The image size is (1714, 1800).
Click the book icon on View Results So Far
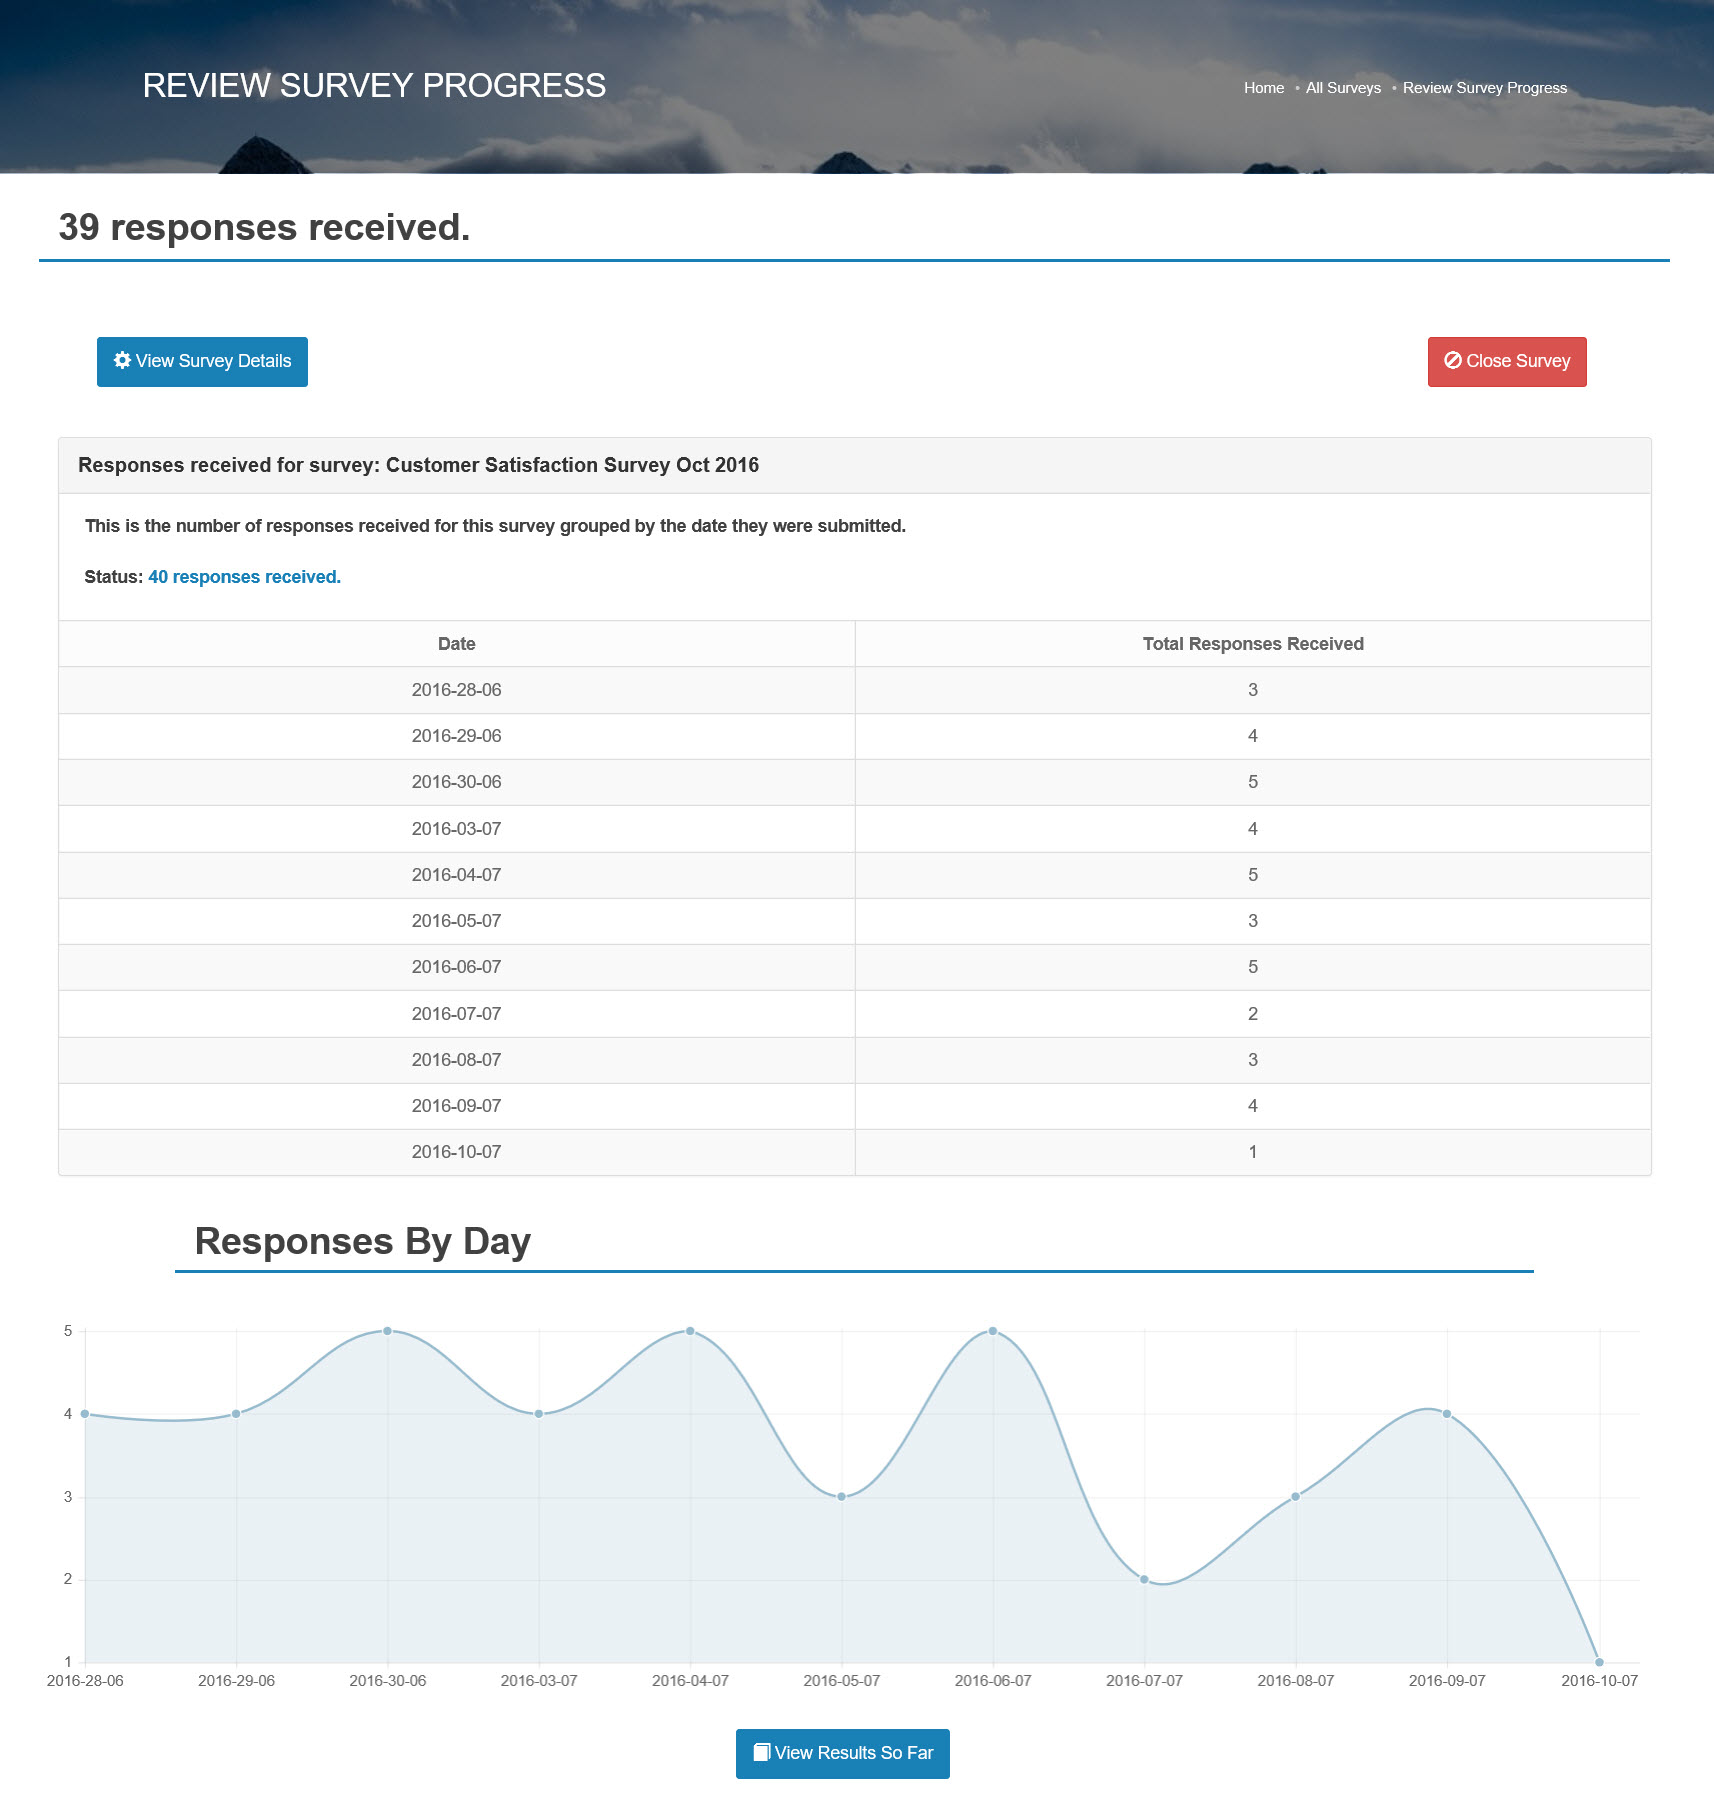pyautogui.click(x=762, y=1753)
